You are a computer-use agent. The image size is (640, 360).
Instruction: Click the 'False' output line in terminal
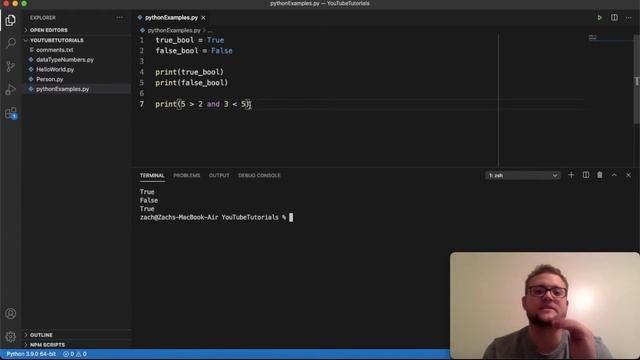click(x=149, y=200)
